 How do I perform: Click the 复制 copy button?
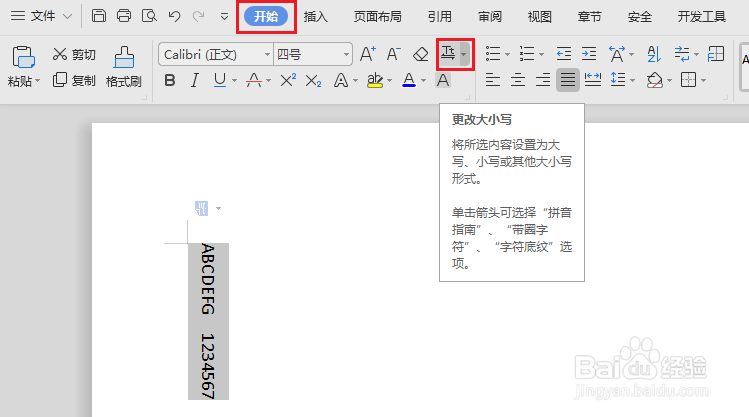point(74,80)
